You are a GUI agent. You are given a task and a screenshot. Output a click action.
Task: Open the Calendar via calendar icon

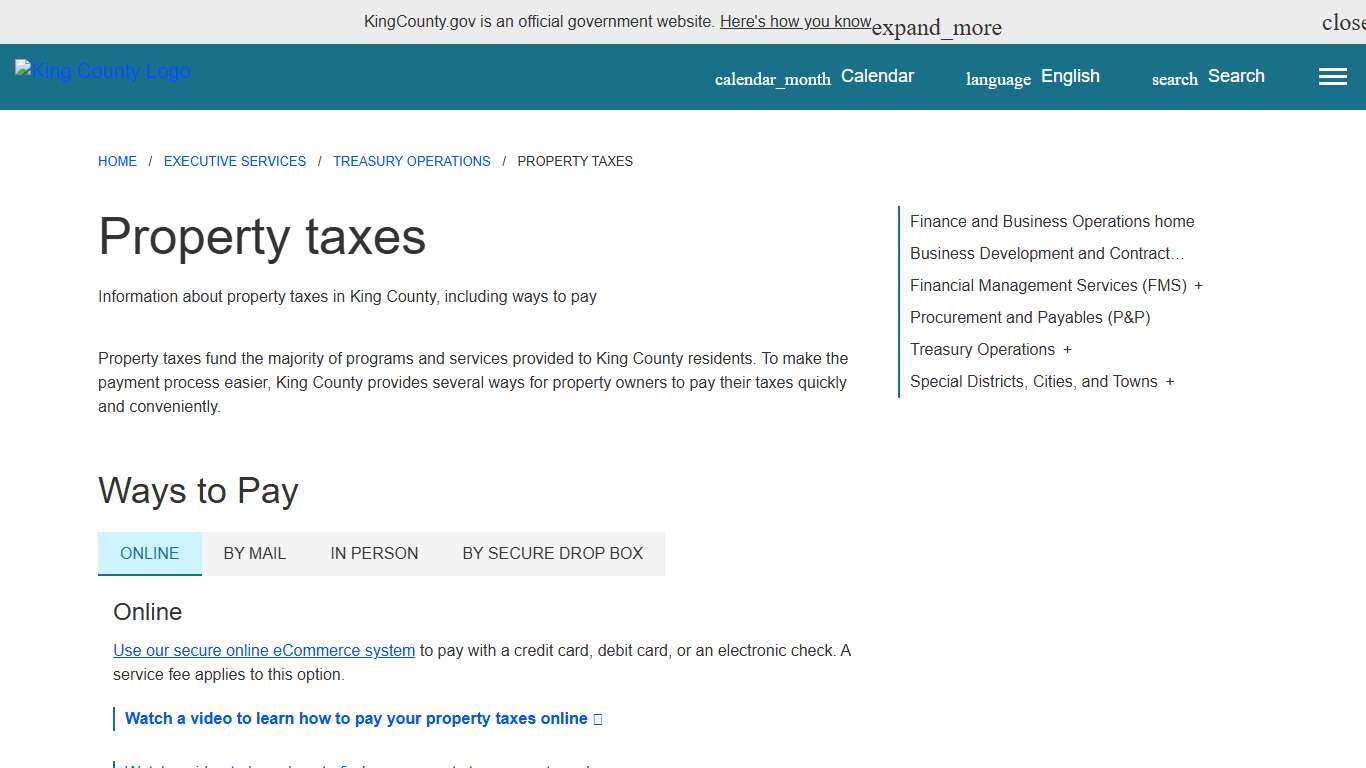pyautogui.click(x=772, y=77)
